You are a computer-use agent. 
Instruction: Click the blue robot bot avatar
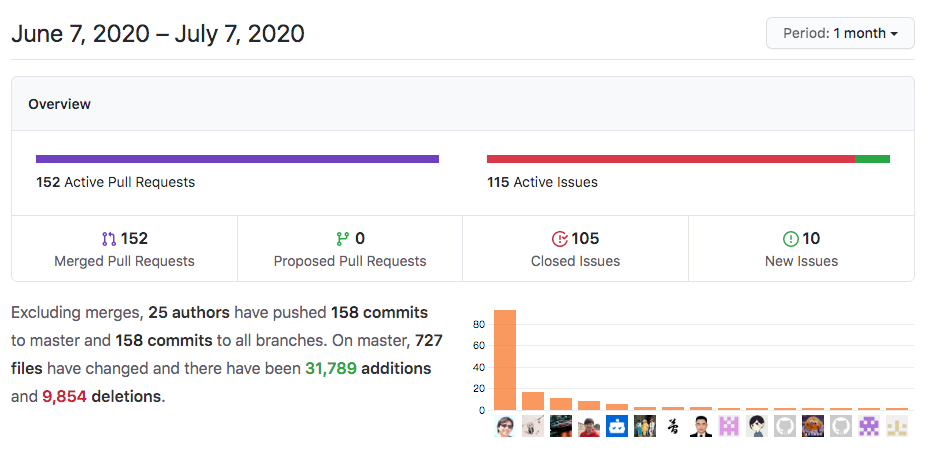point(617,427)
